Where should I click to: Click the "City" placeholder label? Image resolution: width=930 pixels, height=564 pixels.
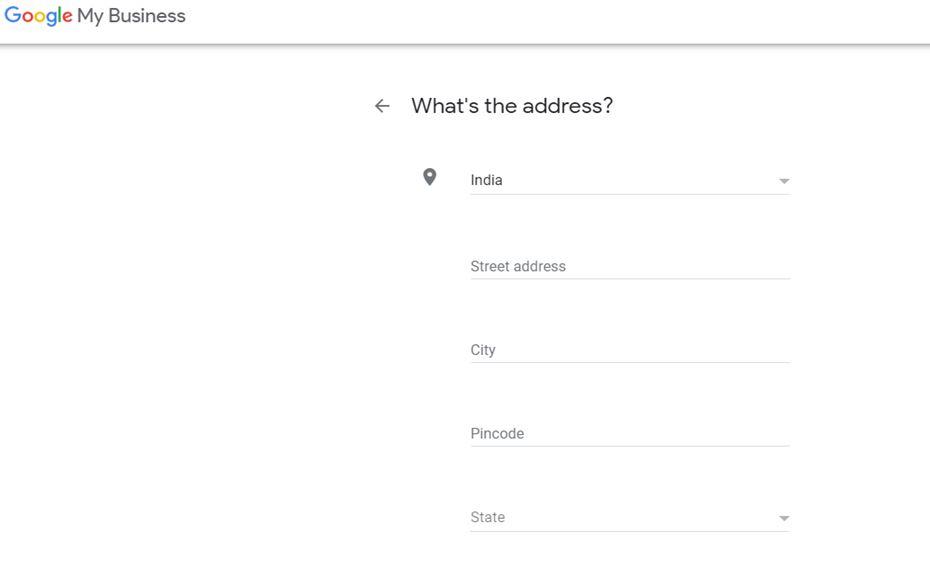click(483, 350)
